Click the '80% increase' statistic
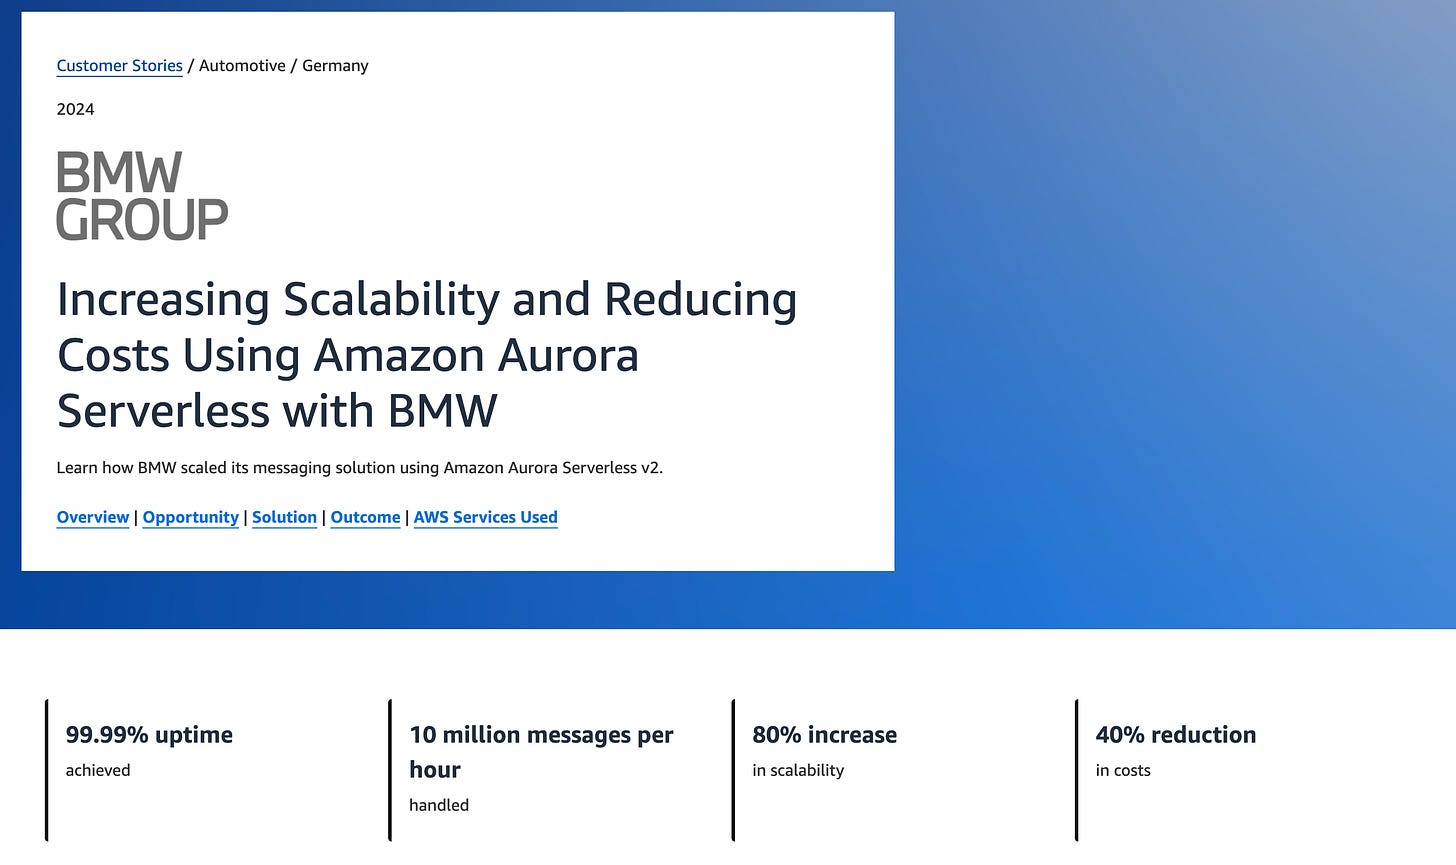 [825, 734]
